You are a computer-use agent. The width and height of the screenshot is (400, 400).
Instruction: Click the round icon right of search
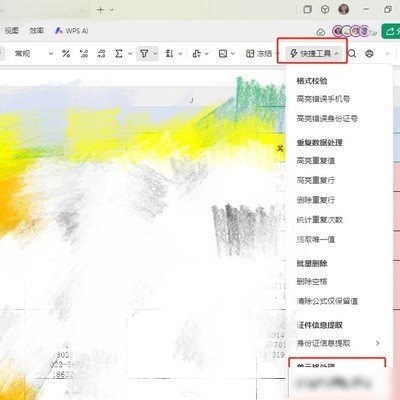[x=369, y=54]
